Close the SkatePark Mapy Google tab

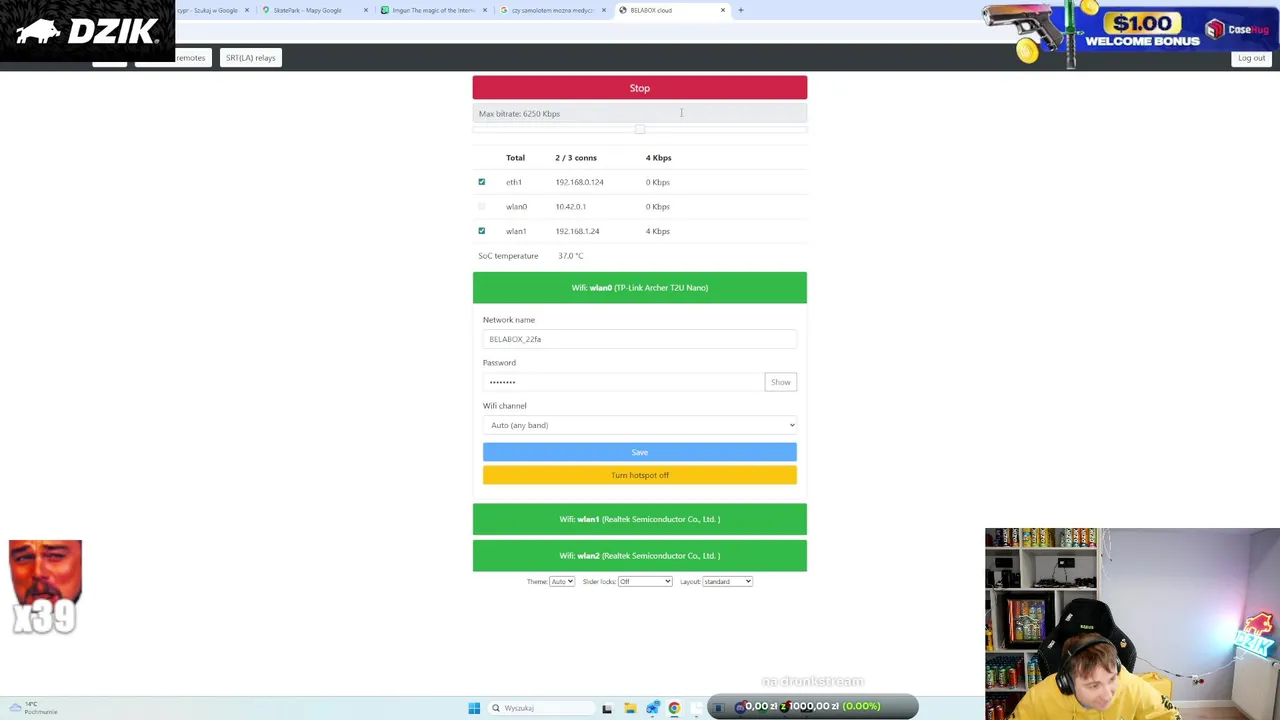tap(365, 10)
